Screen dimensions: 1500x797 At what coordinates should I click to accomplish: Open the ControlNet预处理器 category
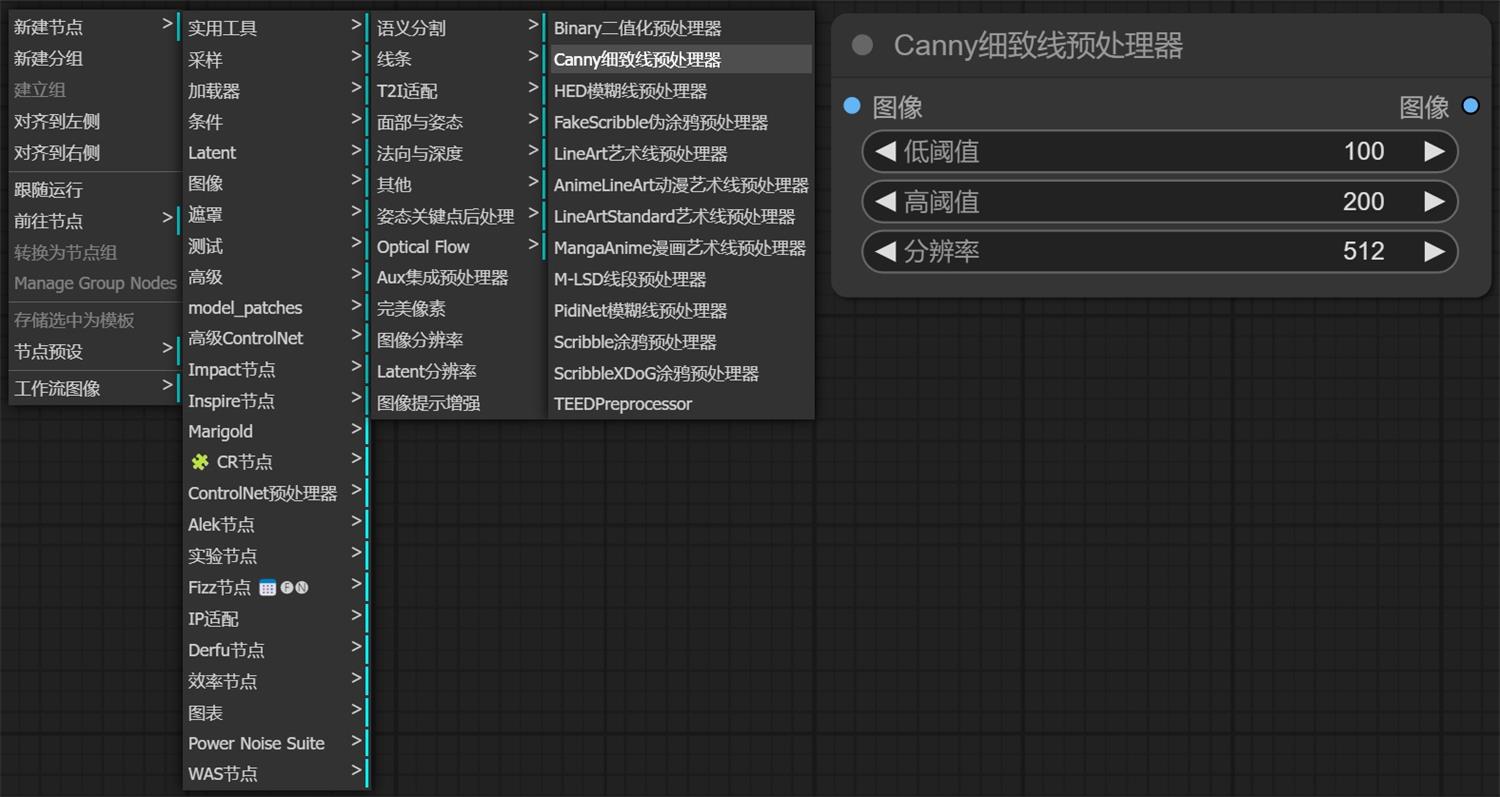coord(274,494)
